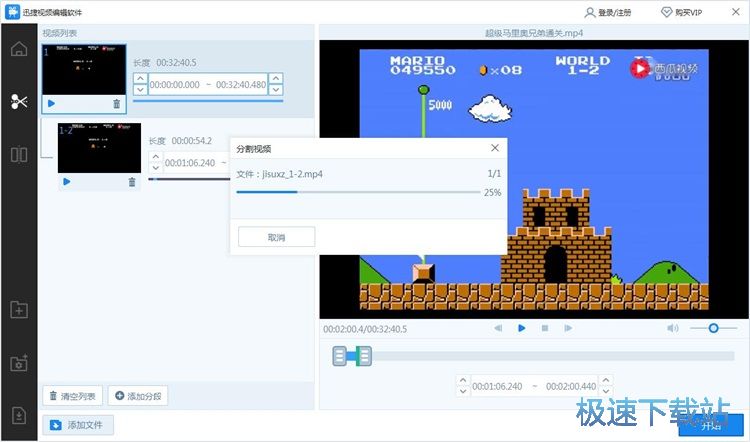This screenshot has width=750, height=442.
Task: Click length label 00:00:54.2 of segment
Action: tap(191, 141)
